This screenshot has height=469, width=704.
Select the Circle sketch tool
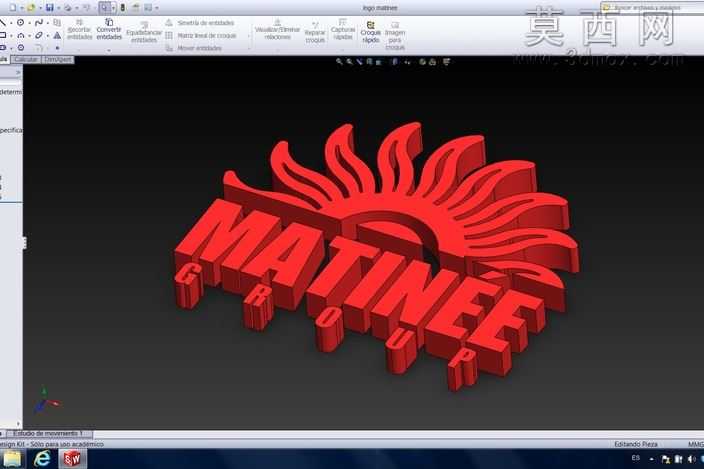click(x=21, y=22)
